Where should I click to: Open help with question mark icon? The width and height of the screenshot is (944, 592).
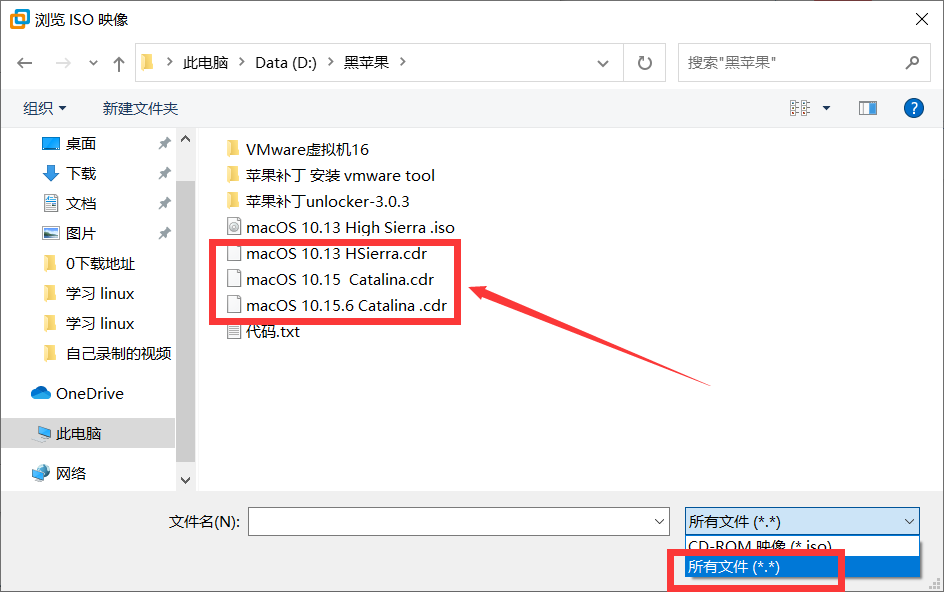pos(914,108)
